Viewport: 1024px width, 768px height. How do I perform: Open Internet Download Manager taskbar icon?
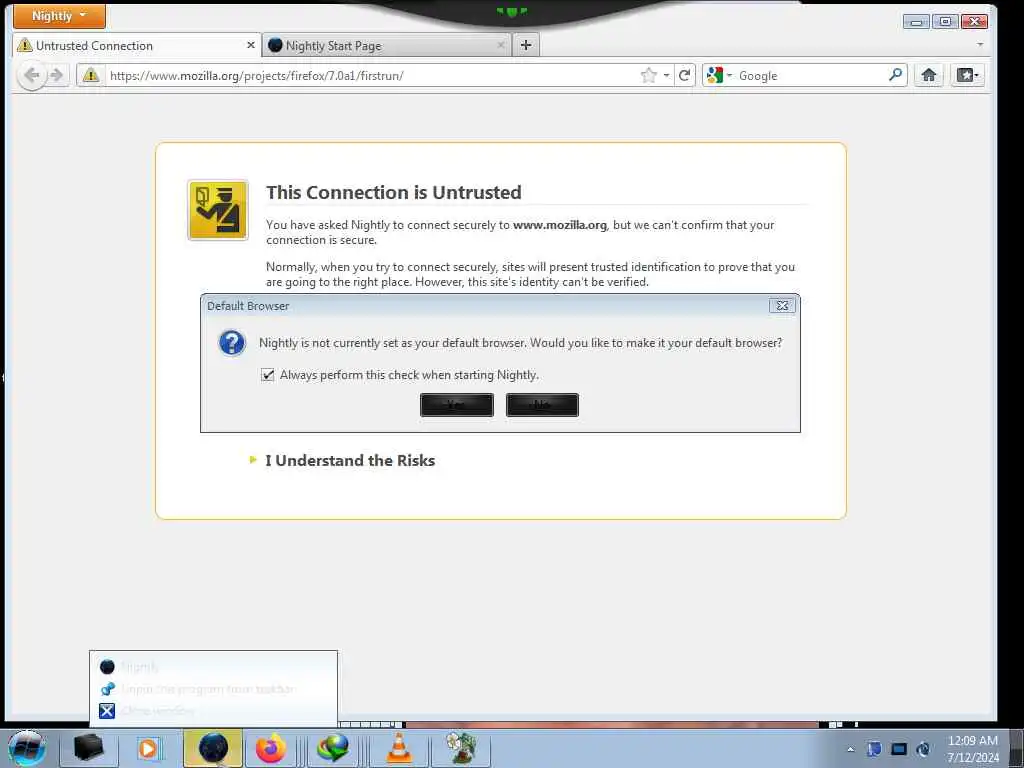pyautogui.click(x=332, y=748)
